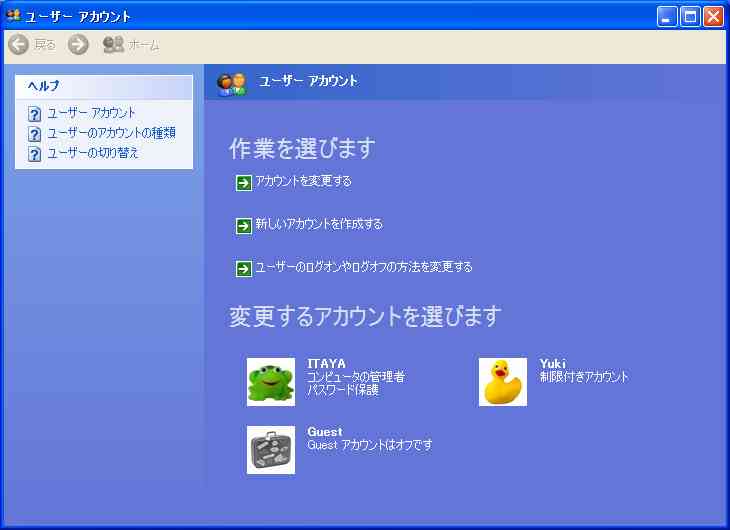Close the ユーザー アカウント window
730x530 pixels.
tap(713, 17)
